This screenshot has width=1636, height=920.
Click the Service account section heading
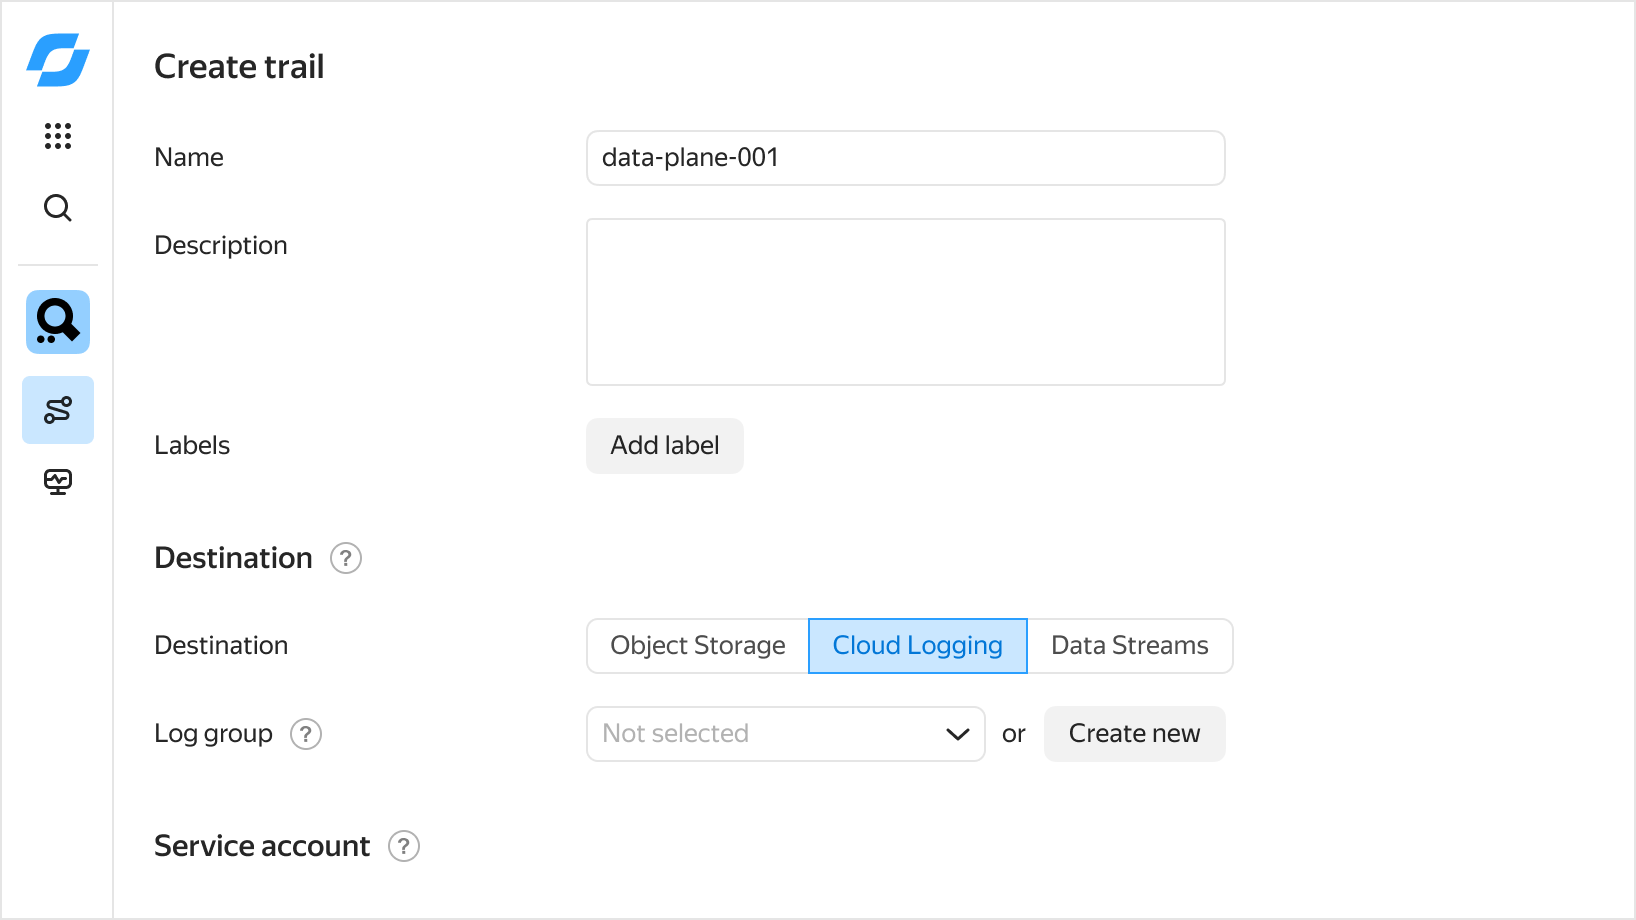pyautogui.click(x=262, y=846)
